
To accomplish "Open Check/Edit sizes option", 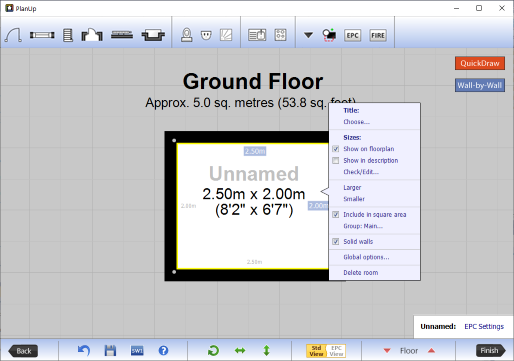I will [x=361, y=172].
